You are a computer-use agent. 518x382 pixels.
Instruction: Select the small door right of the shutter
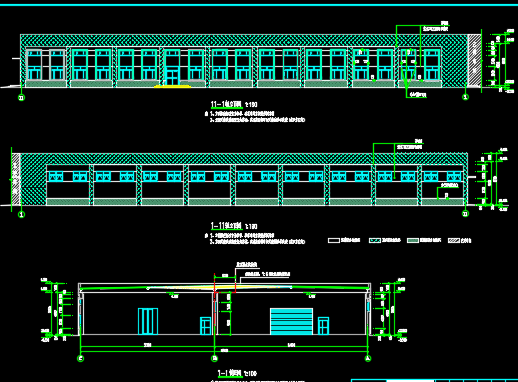point(323,326)
